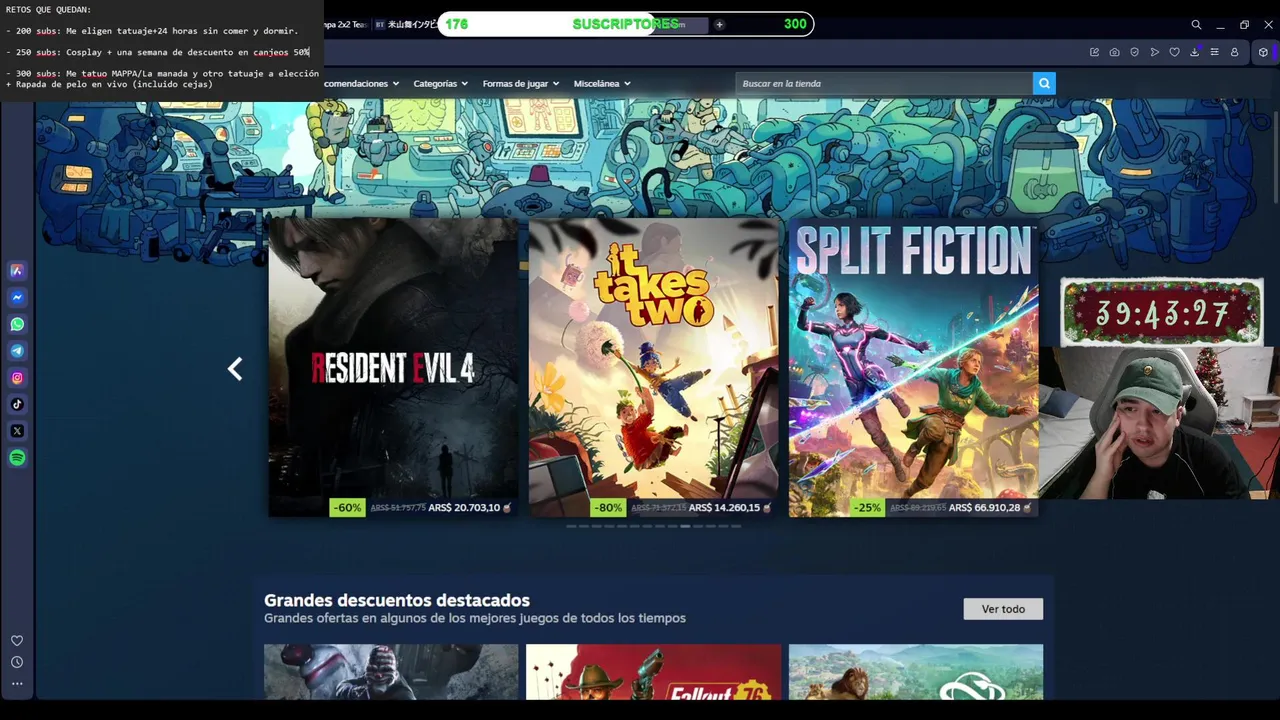Open sidebar three-dots setup menu
Image resolution: width=1280 pixels, height=720 pixels.
(x=17, y=684)
